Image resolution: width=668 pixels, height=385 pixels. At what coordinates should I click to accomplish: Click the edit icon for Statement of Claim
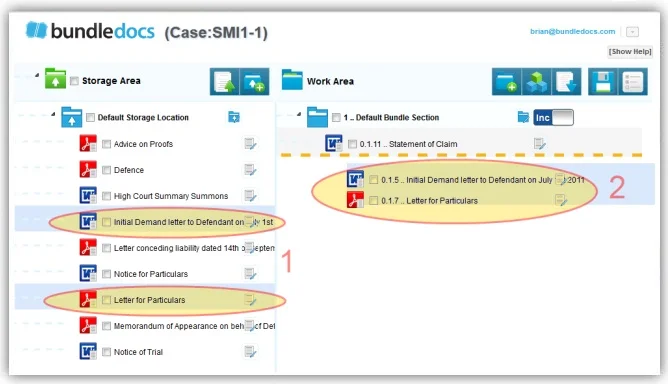539,144
